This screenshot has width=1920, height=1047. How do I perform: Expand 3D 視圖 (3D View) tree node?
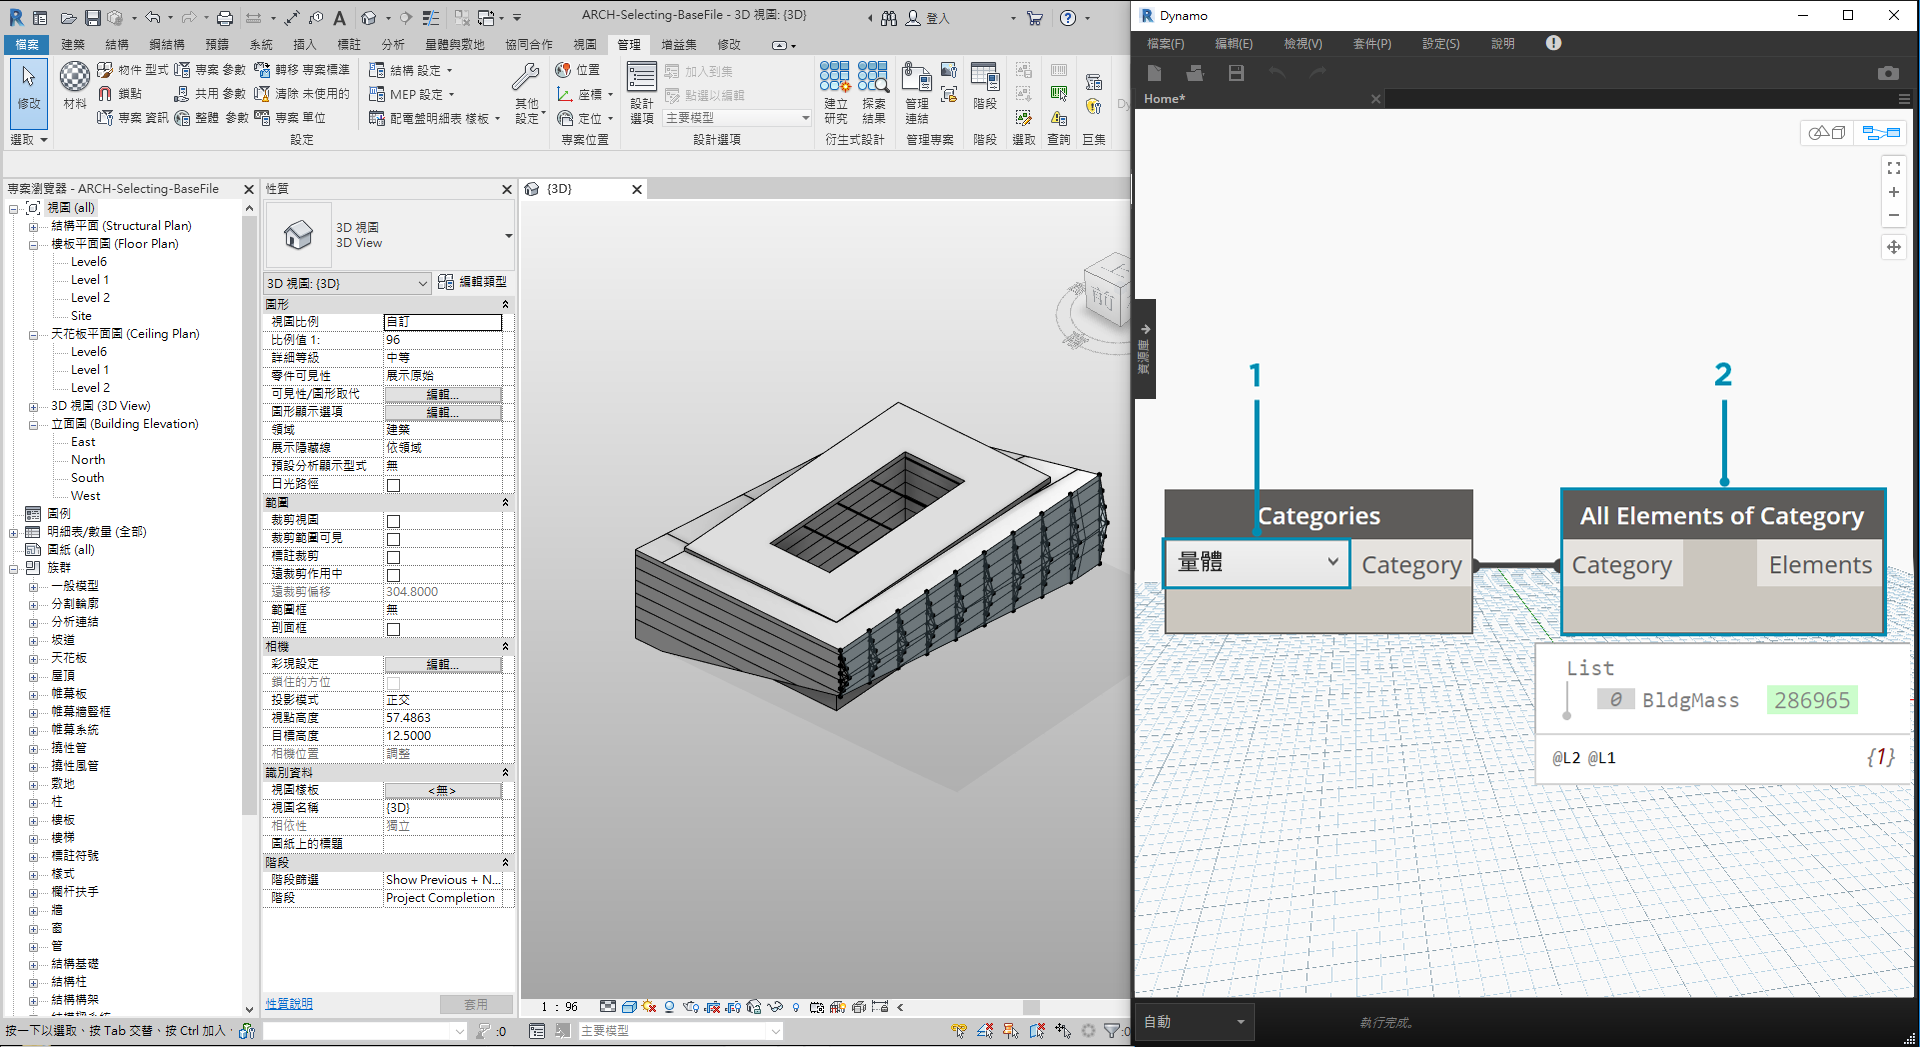33,406
